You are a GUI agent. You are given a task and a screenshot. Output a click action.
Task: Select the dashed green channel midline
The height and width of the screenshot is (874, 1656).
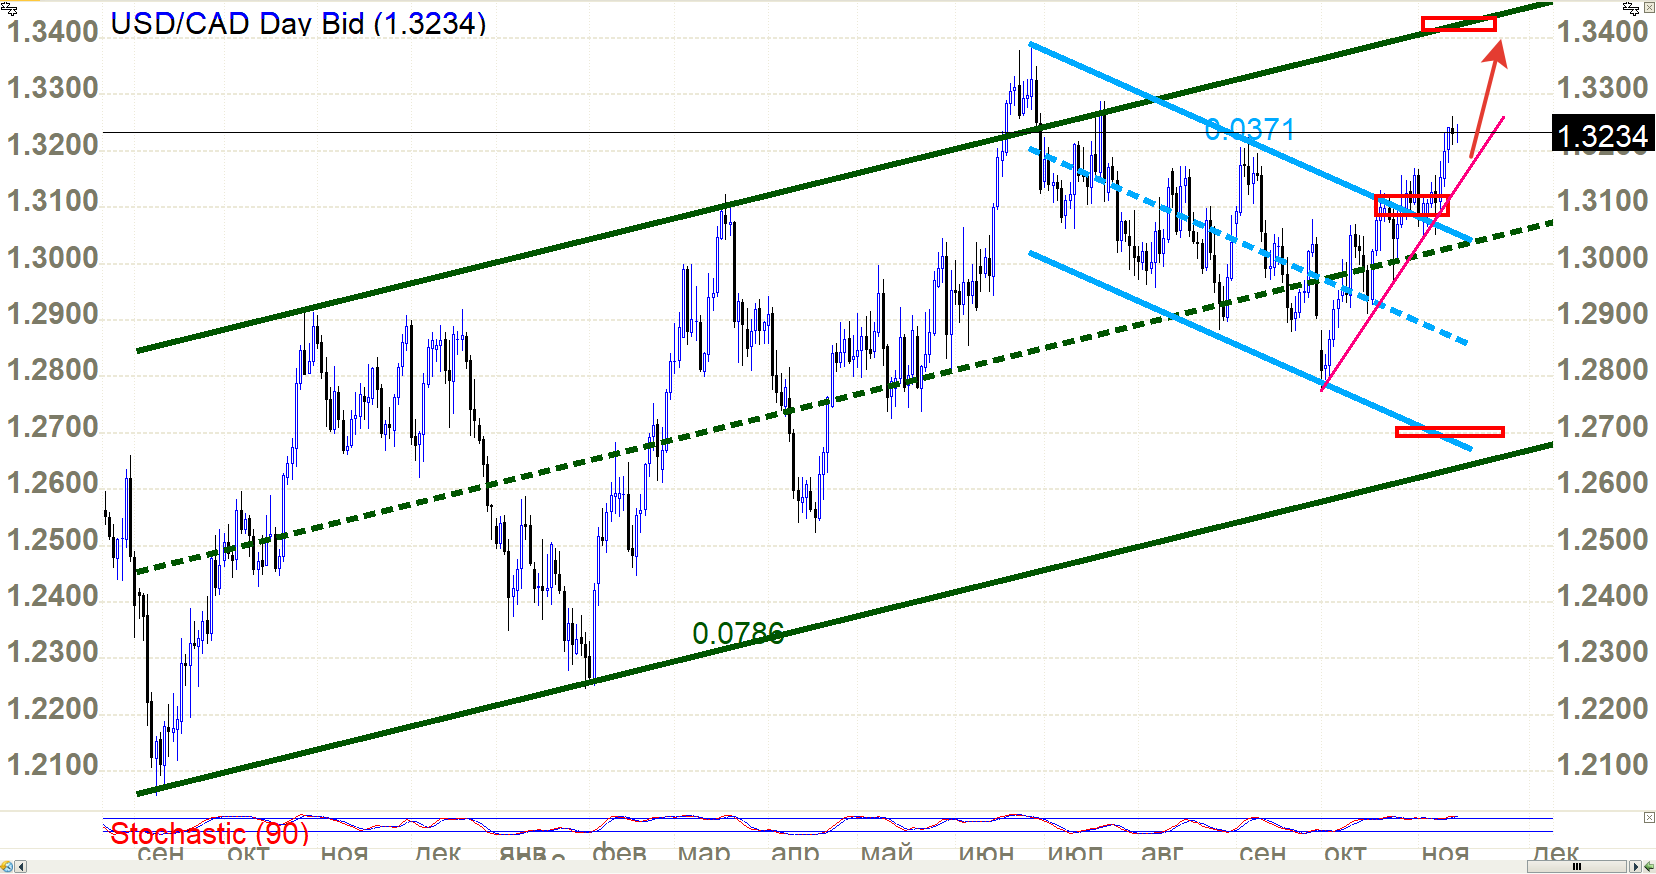tap(843, 397)
